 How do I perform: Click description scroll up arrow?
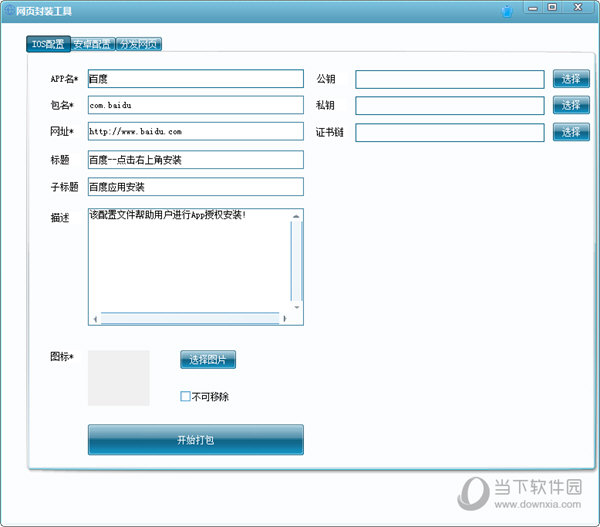[x=296, y=216]
